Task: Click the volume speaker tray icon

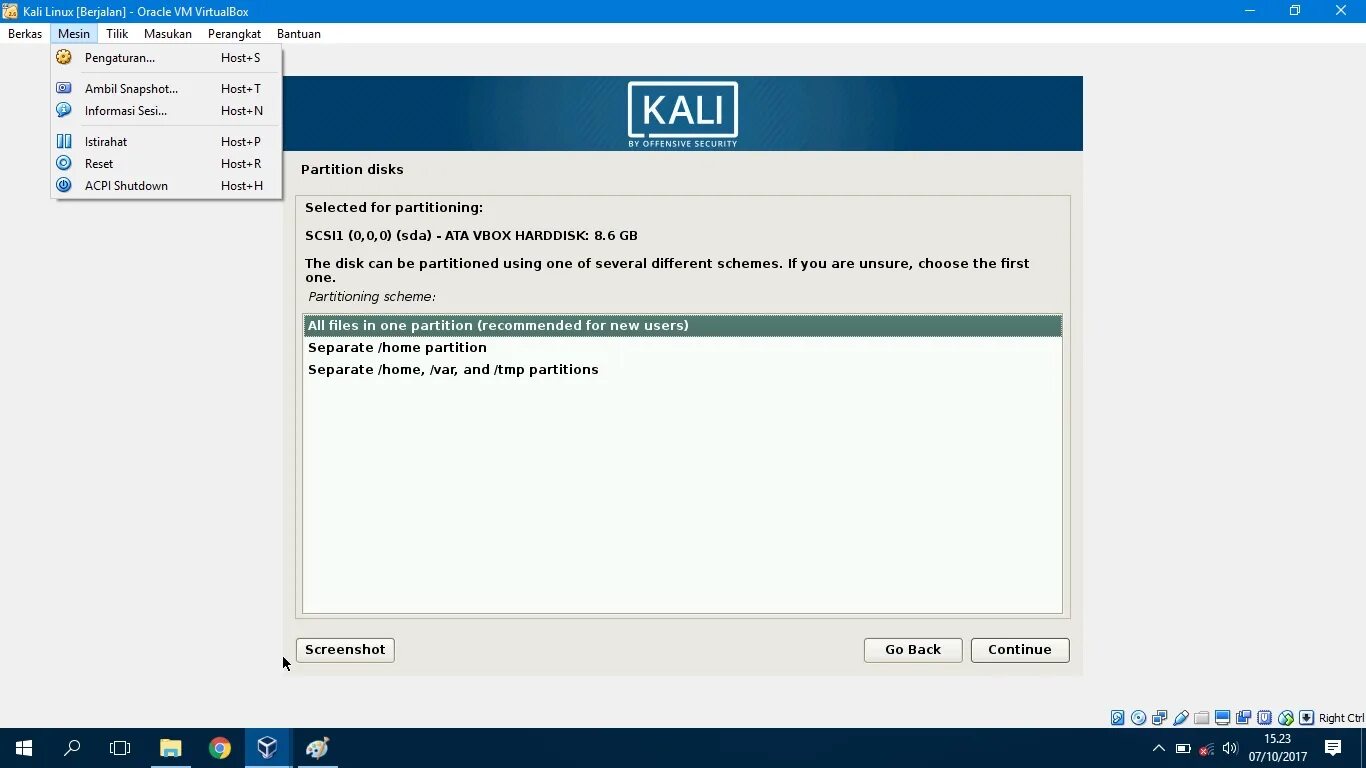Action: click(x=1231, y=748)
